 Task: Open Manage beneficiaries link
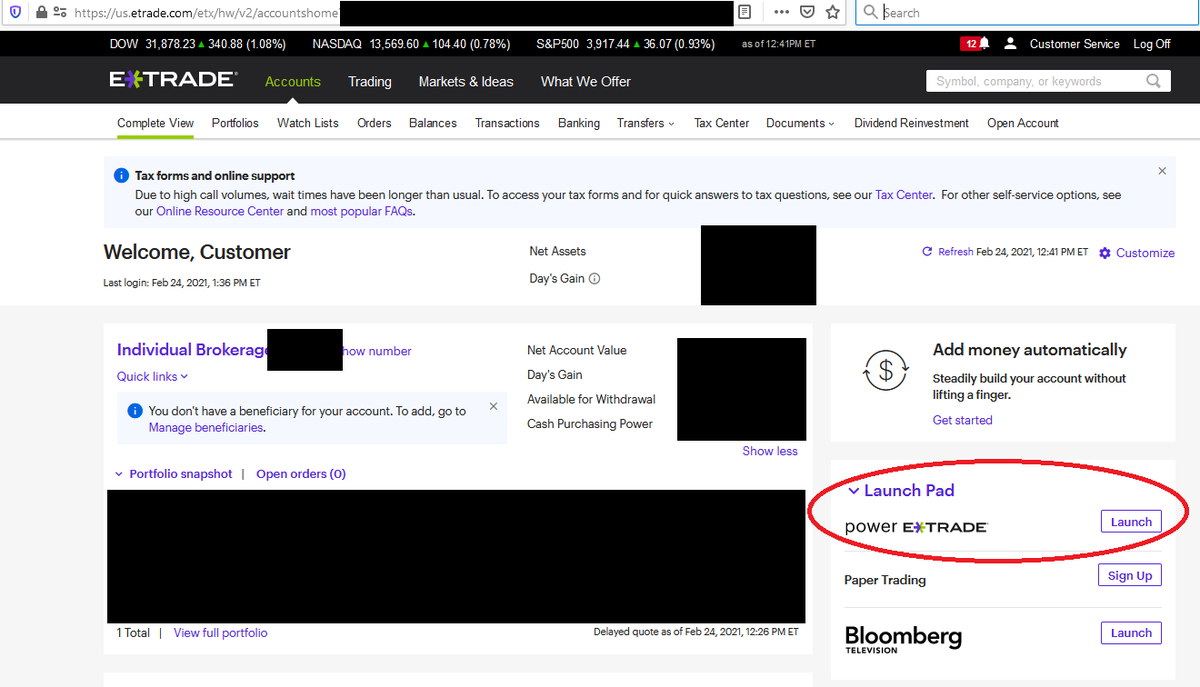click(206, 427)
